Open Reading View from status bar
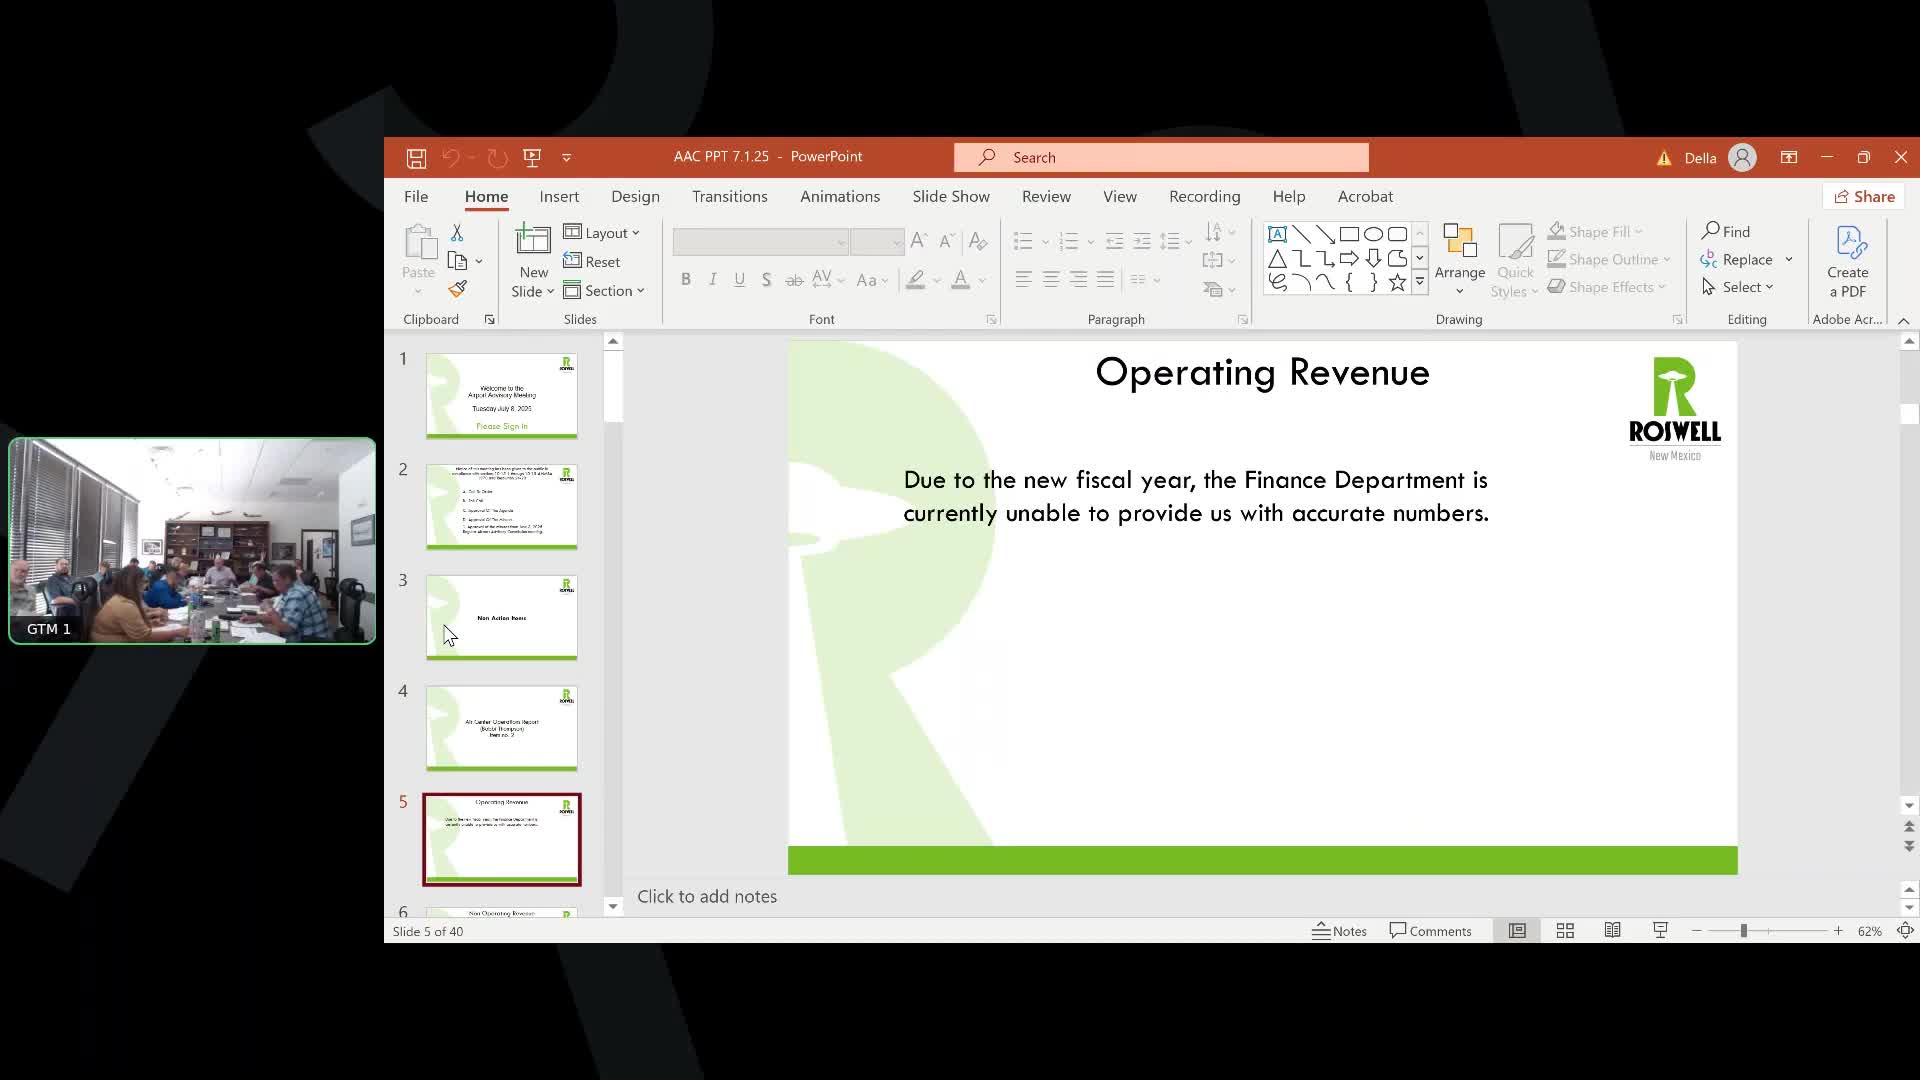The width and height of the screenshot is (1920, 1080). click(x=1612, y=931)
